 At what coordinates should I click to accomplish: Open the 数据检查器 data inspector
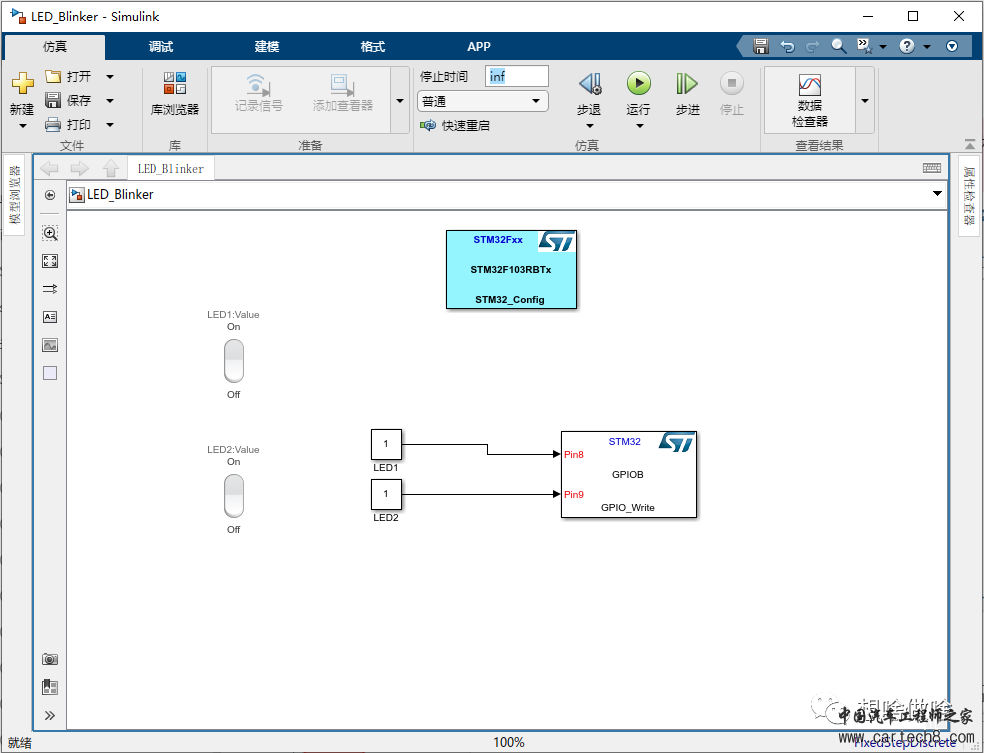[810, 100]
